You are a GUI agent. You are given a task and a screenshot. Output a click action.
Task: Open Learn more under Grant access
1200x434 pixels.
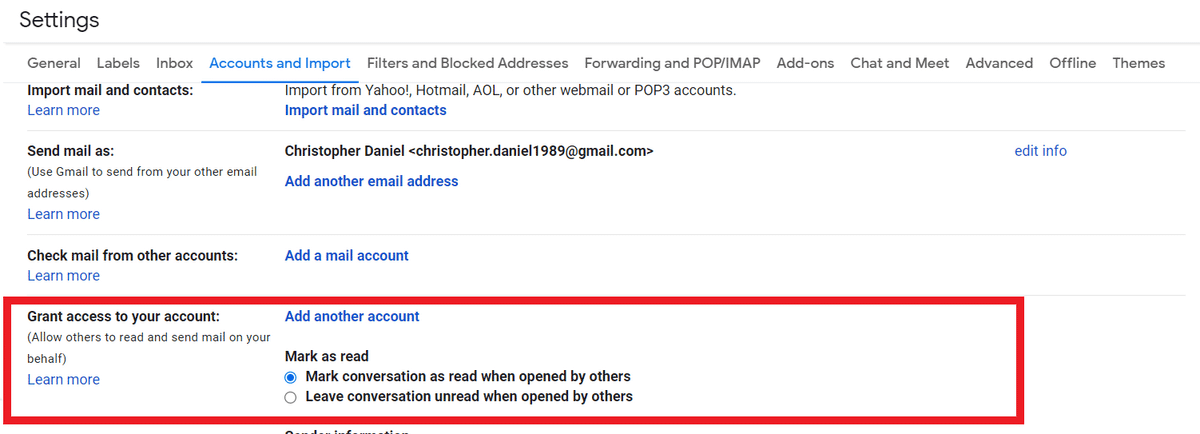tap(64, 379)
